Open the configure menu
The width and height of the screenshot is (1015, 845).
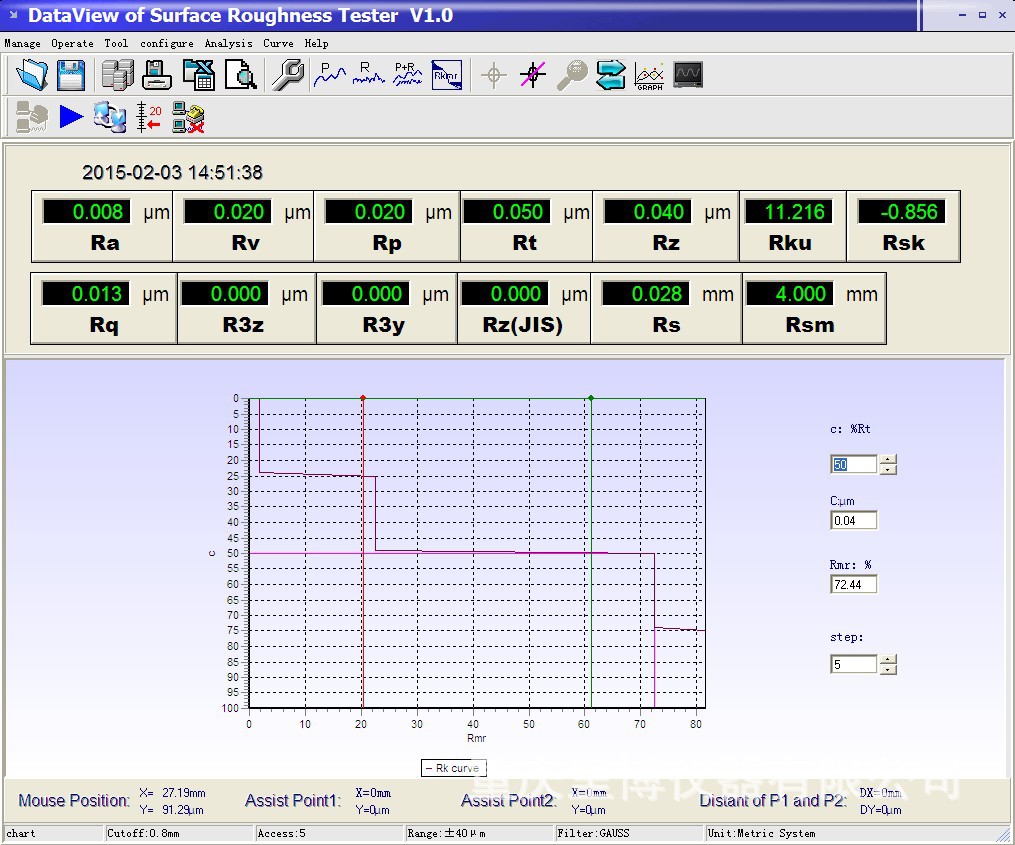(x=167, y=44)
